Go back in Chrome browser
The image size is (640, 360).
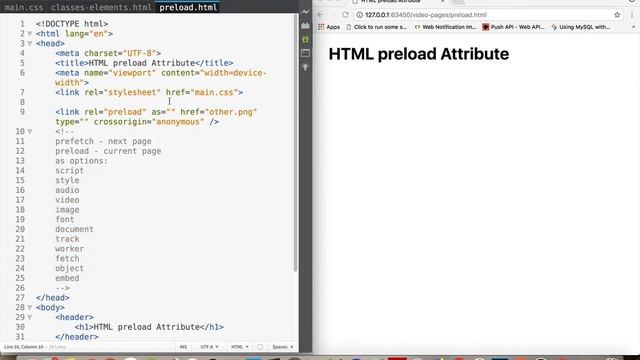(321, 15)
